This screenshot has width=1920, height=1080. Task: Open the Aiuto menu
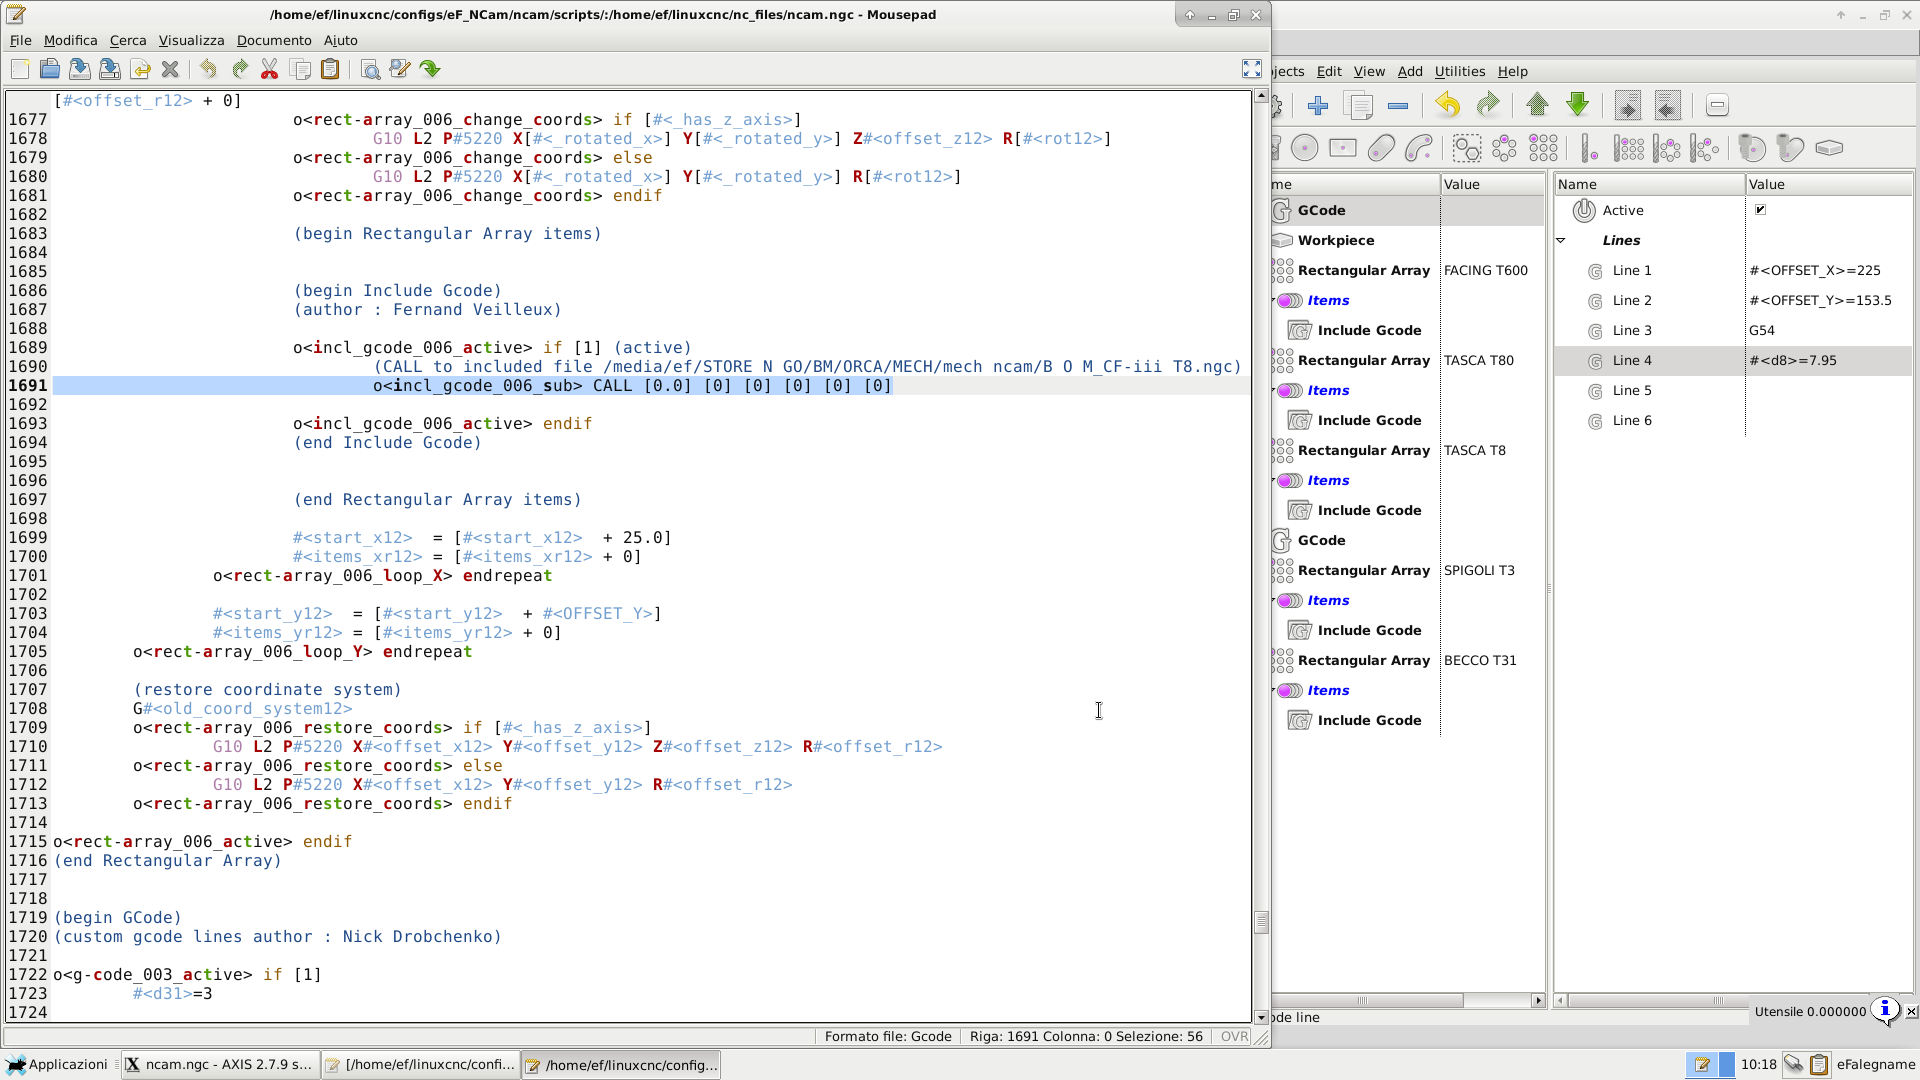click(x=340, y=40)
